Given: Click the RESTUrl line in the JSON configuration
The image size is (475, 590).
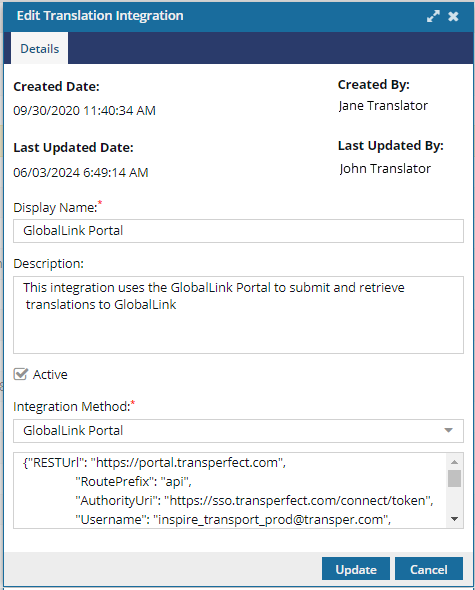Looking at the screenshot, I should 154,462.
